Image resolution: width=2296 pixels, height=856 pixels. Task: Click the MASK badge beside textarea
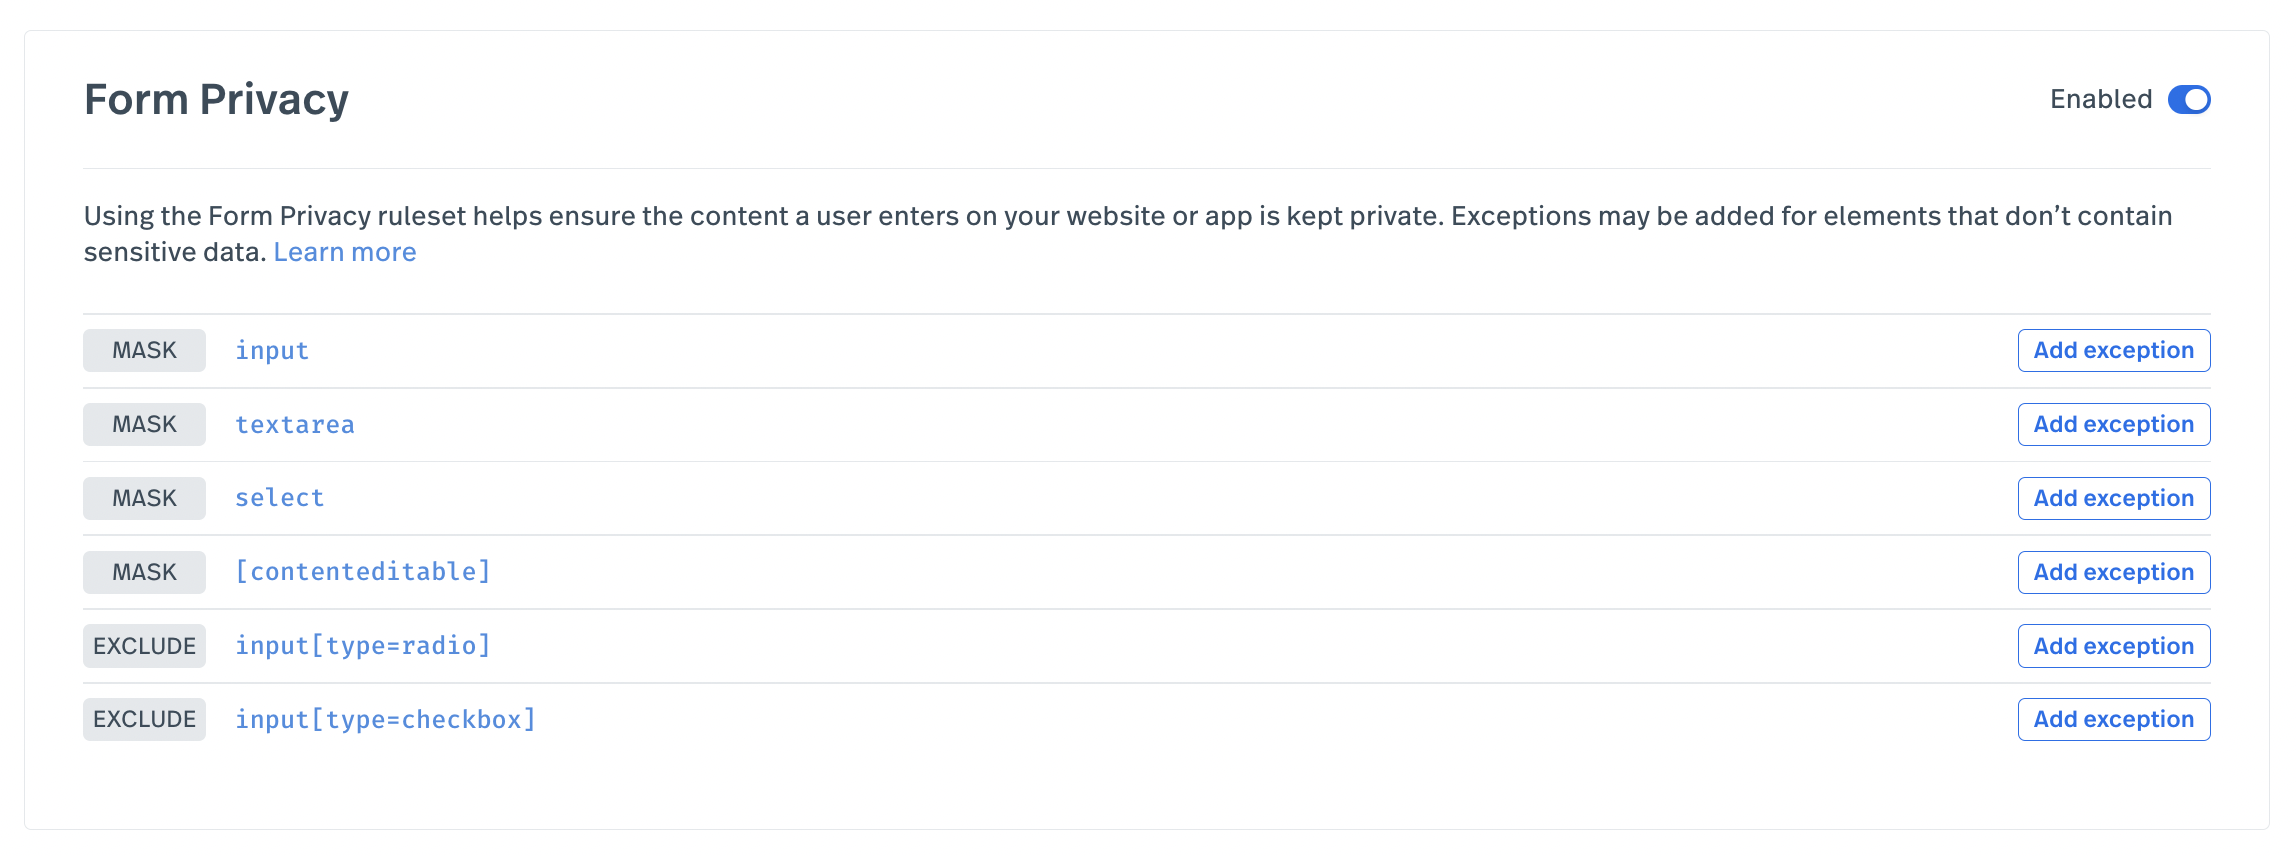[x=144, y=425]
